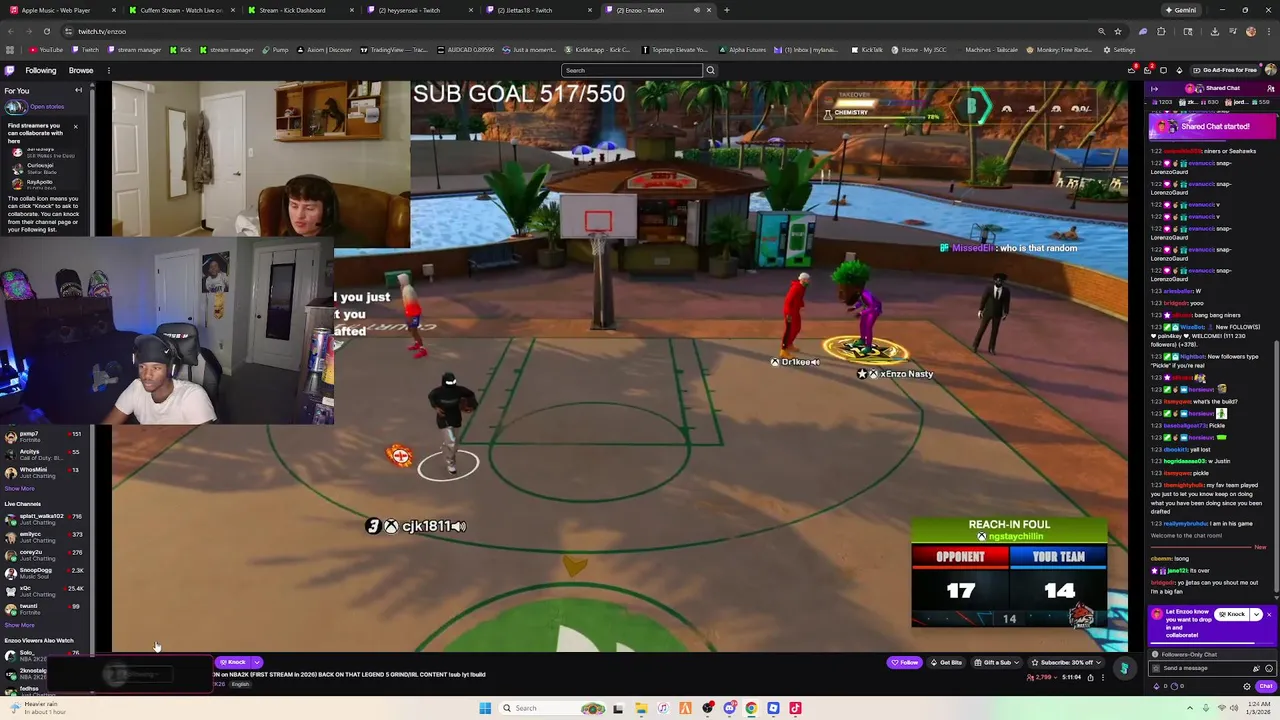
Task: Open Windows Start button
Action: click(x=485, y=708)
